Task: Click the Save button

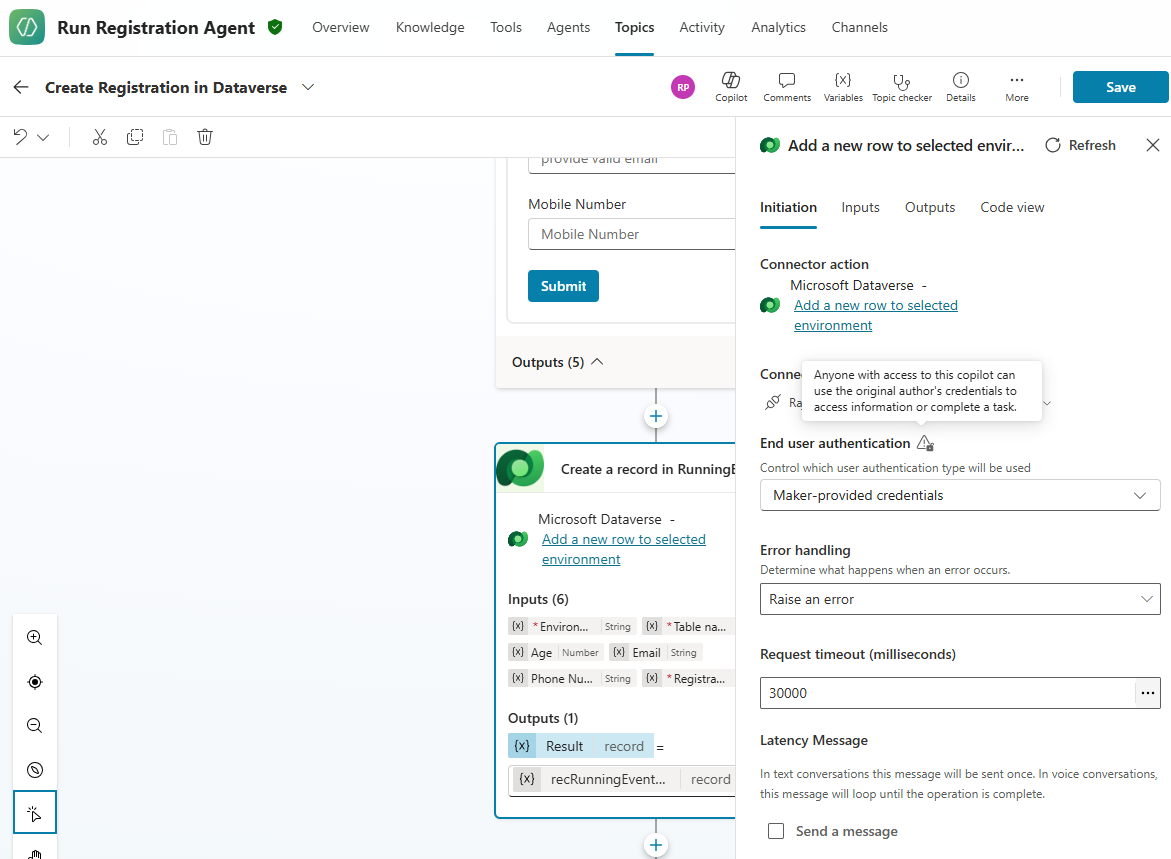Action: point(1120,87)
